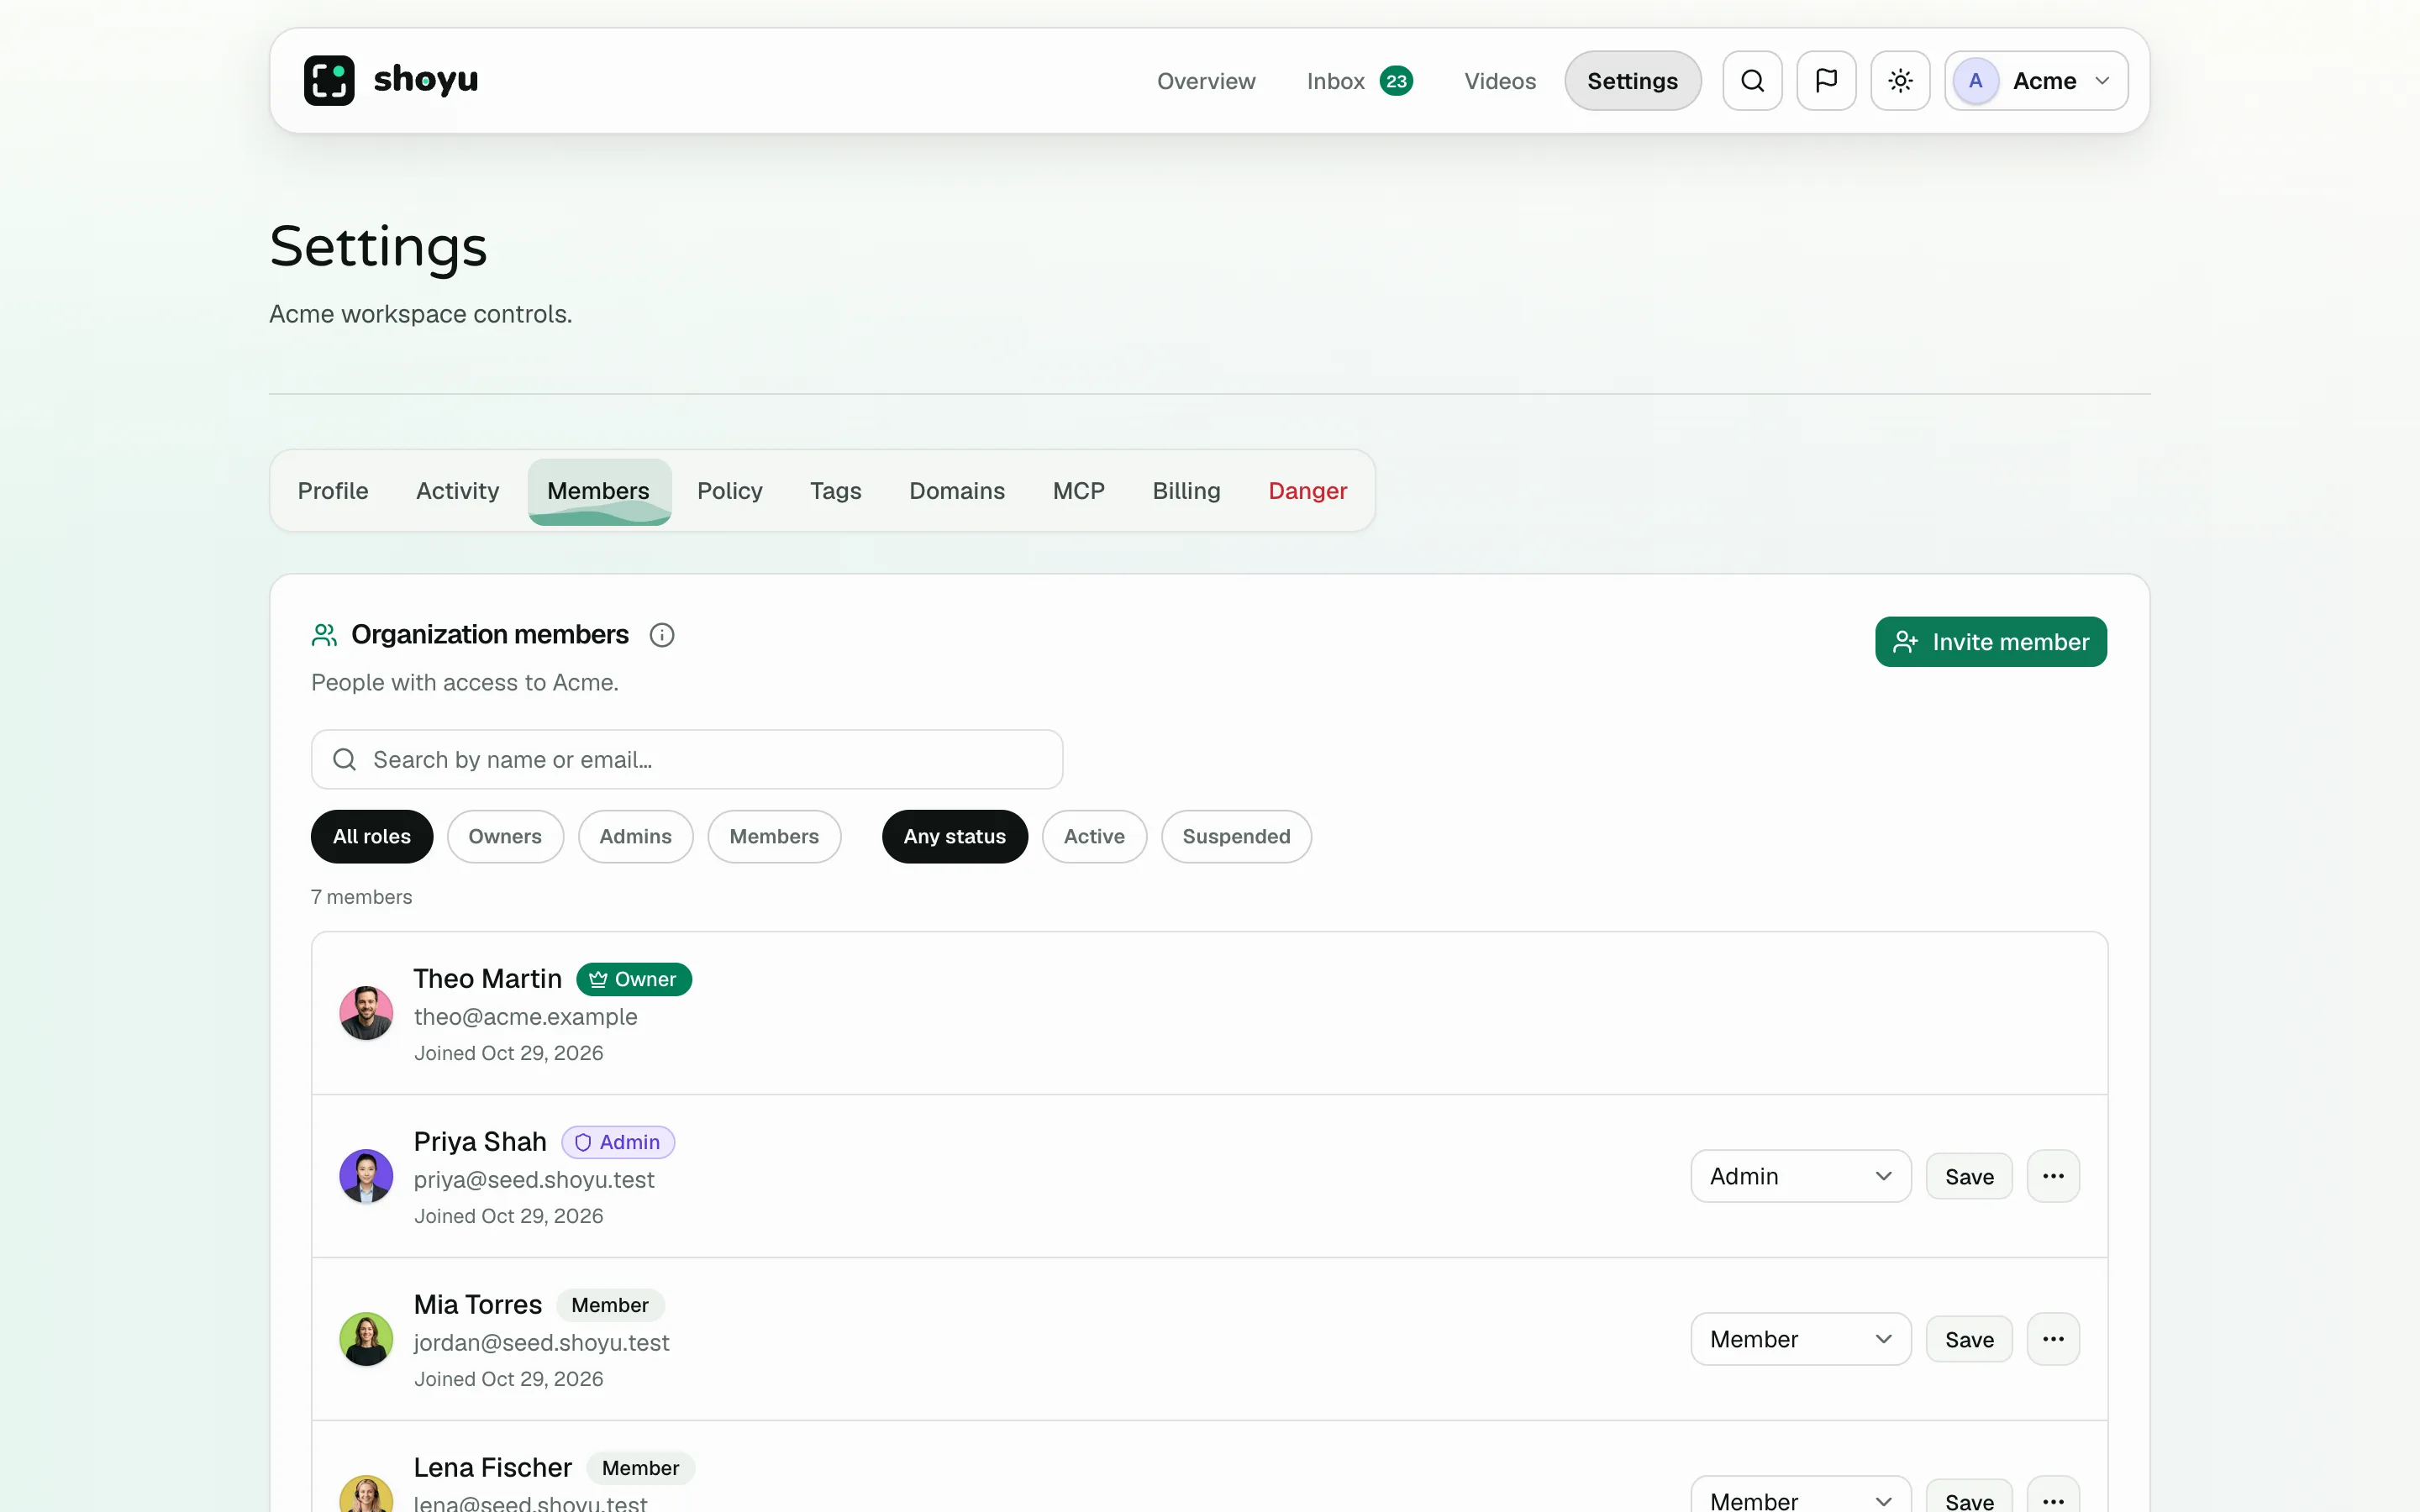Screen dimensions: 2420x1512
Task: Show only Suspended members
Action: (x=1236, y=836)
